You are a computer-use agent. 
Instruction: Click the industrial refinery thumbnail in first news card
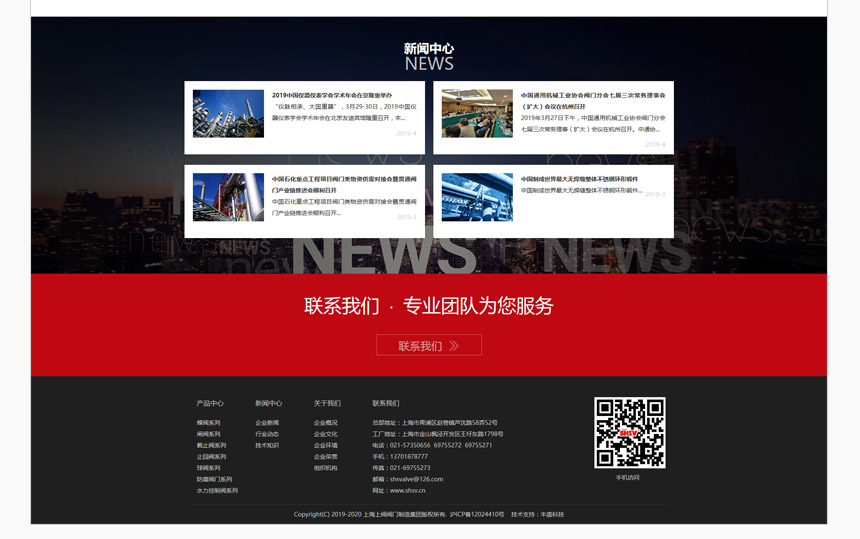click(228, 113)
